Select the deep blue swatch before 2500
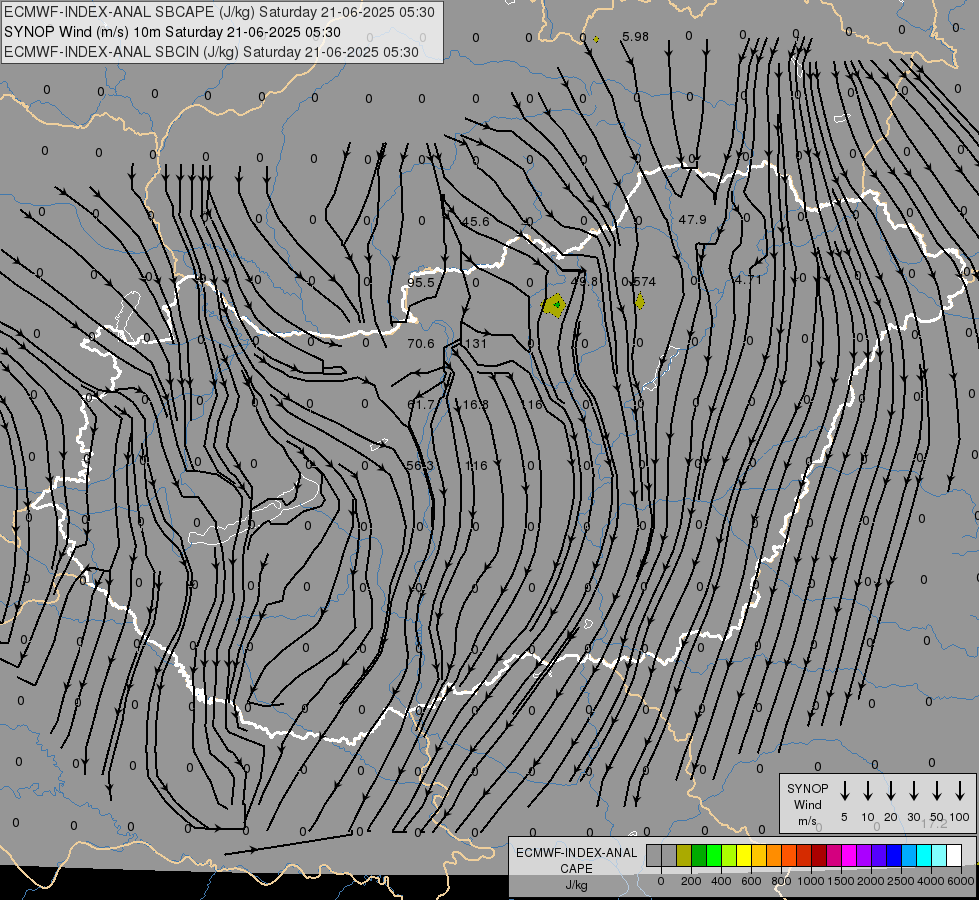979x900 pixels. (x=894, y=856)
